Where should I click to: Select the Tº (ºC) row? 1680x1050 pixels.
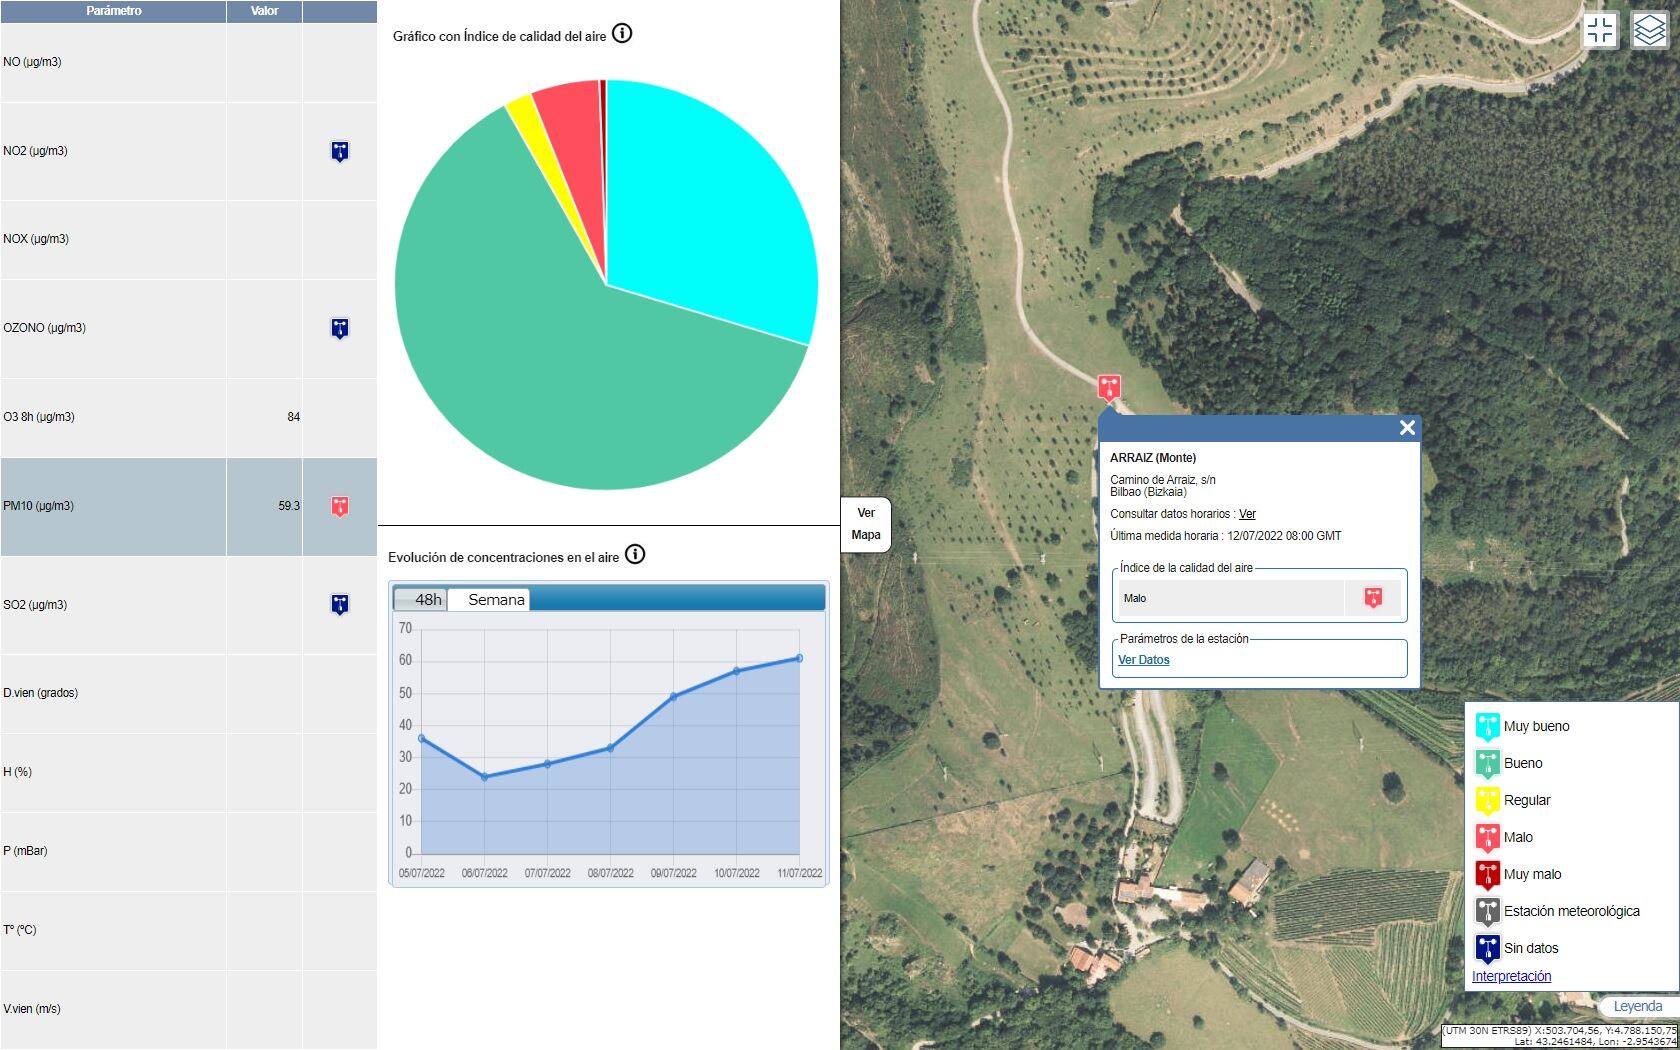pos(188,930)
